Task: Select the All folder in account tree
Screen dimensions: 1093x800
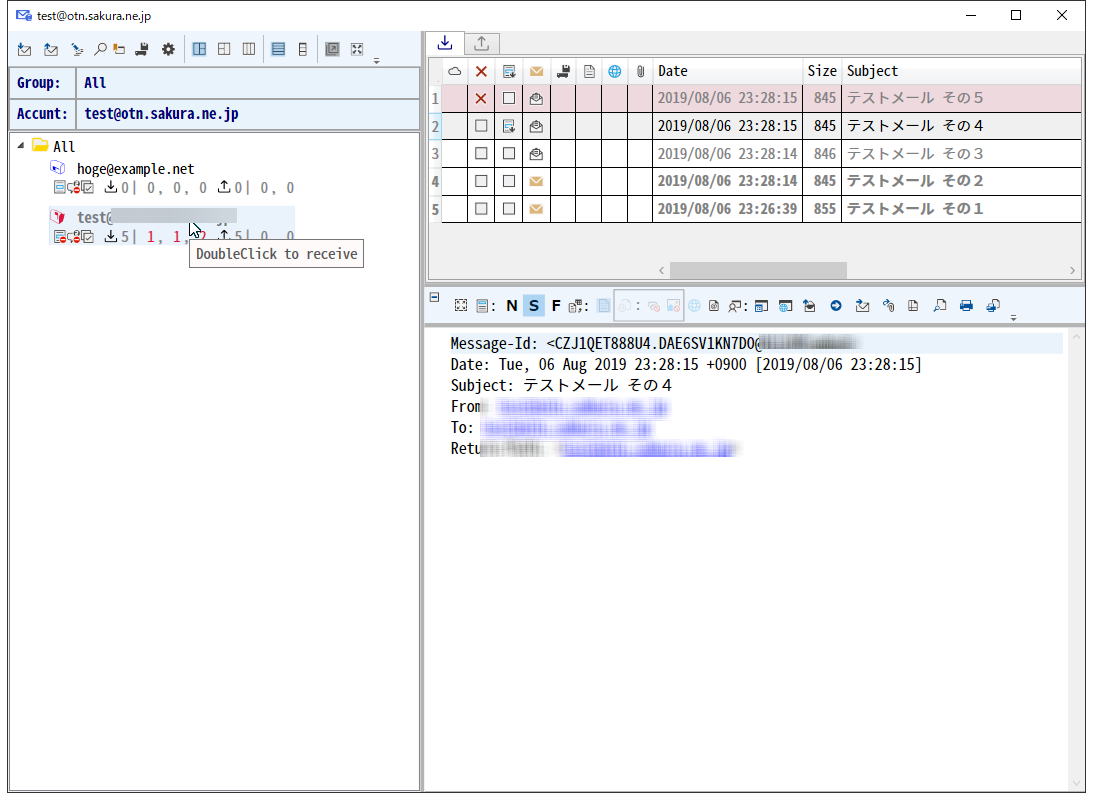Action: pyautogui.click(x=63, y=146)
